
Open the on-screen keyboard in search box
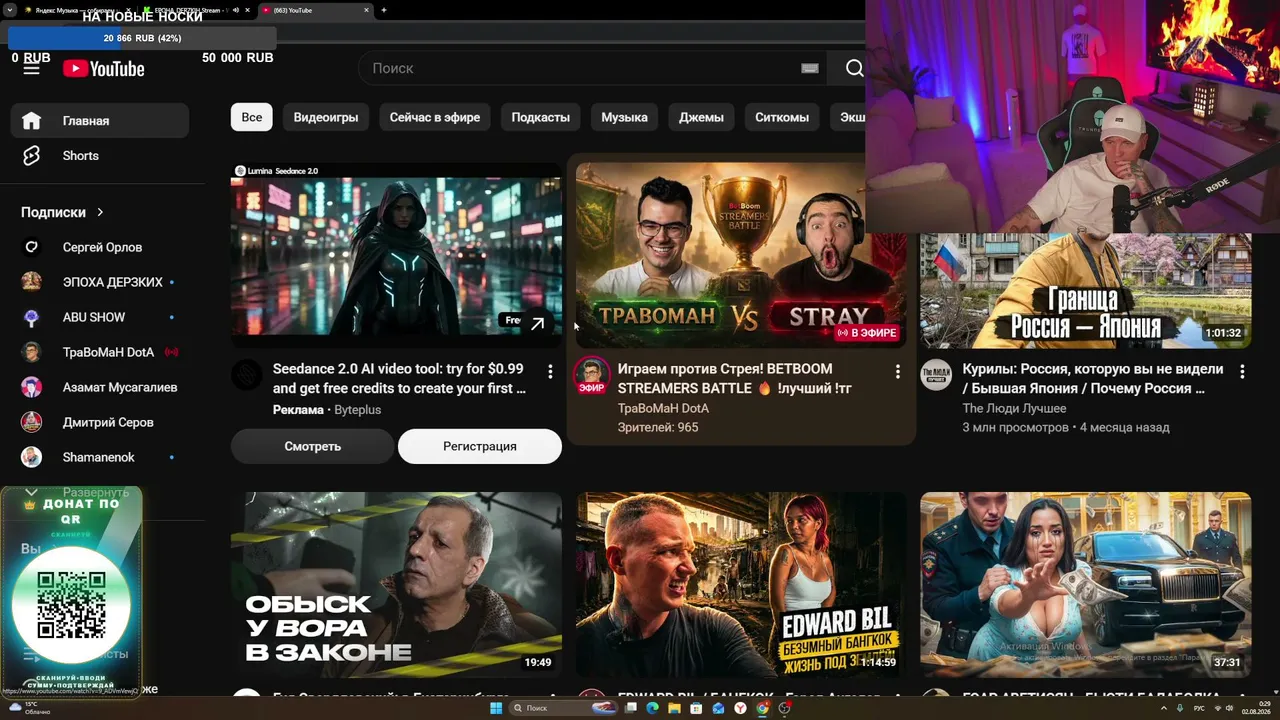coord(810,68)
